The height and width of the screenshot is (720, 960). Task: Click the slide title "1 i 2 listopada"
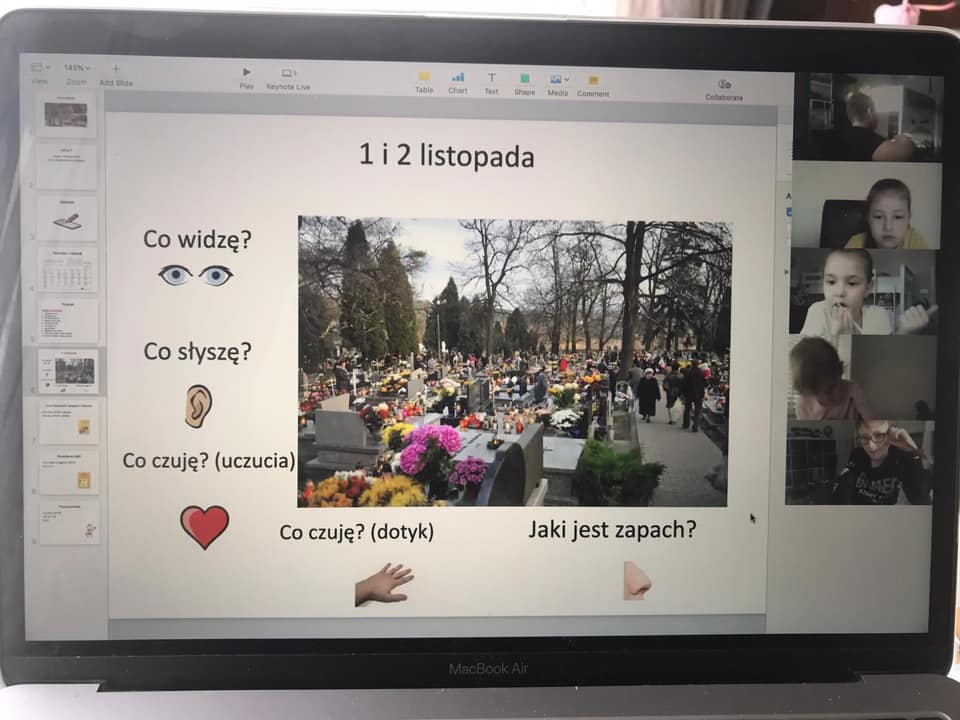tap(447, 156)
